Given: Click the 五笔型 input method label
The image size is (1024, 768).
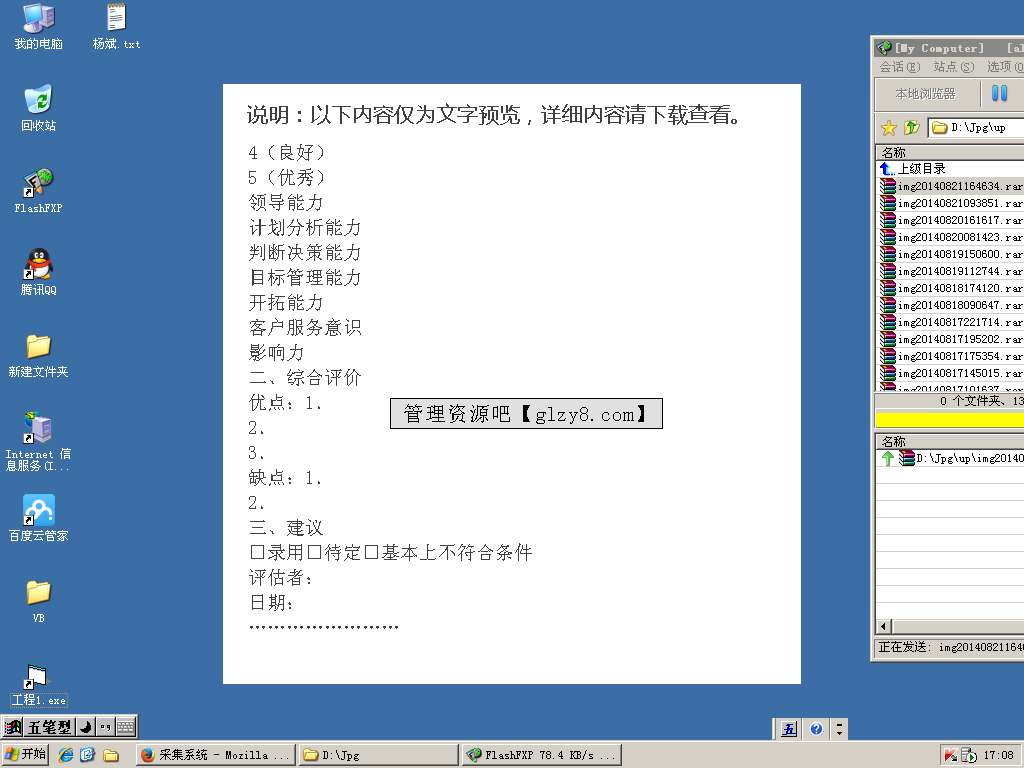Looking at the screenshot, I should pyautogui.click(x=49, y=727).
